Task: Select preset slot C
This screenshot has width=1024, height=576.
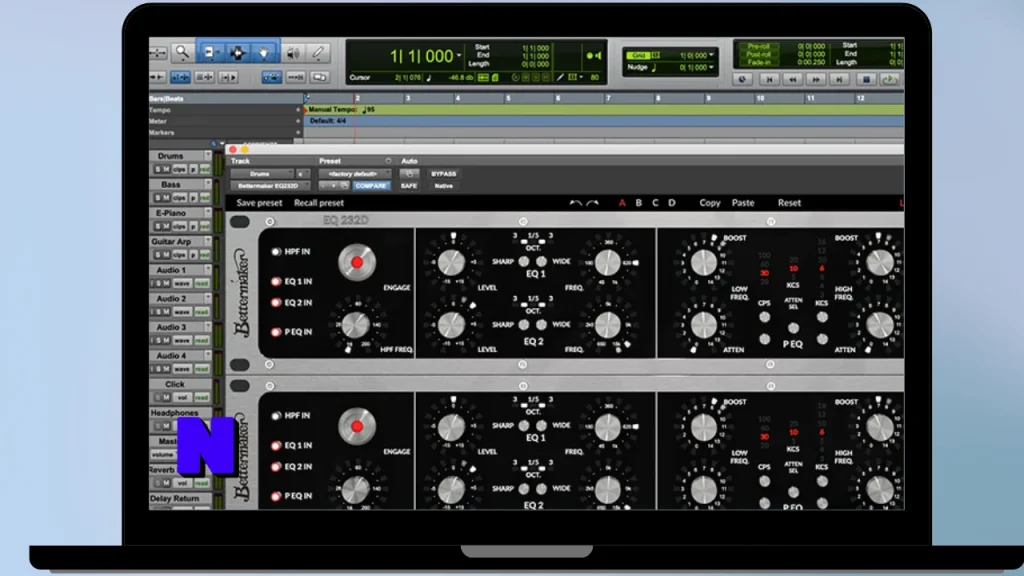Action: point(655,203)
